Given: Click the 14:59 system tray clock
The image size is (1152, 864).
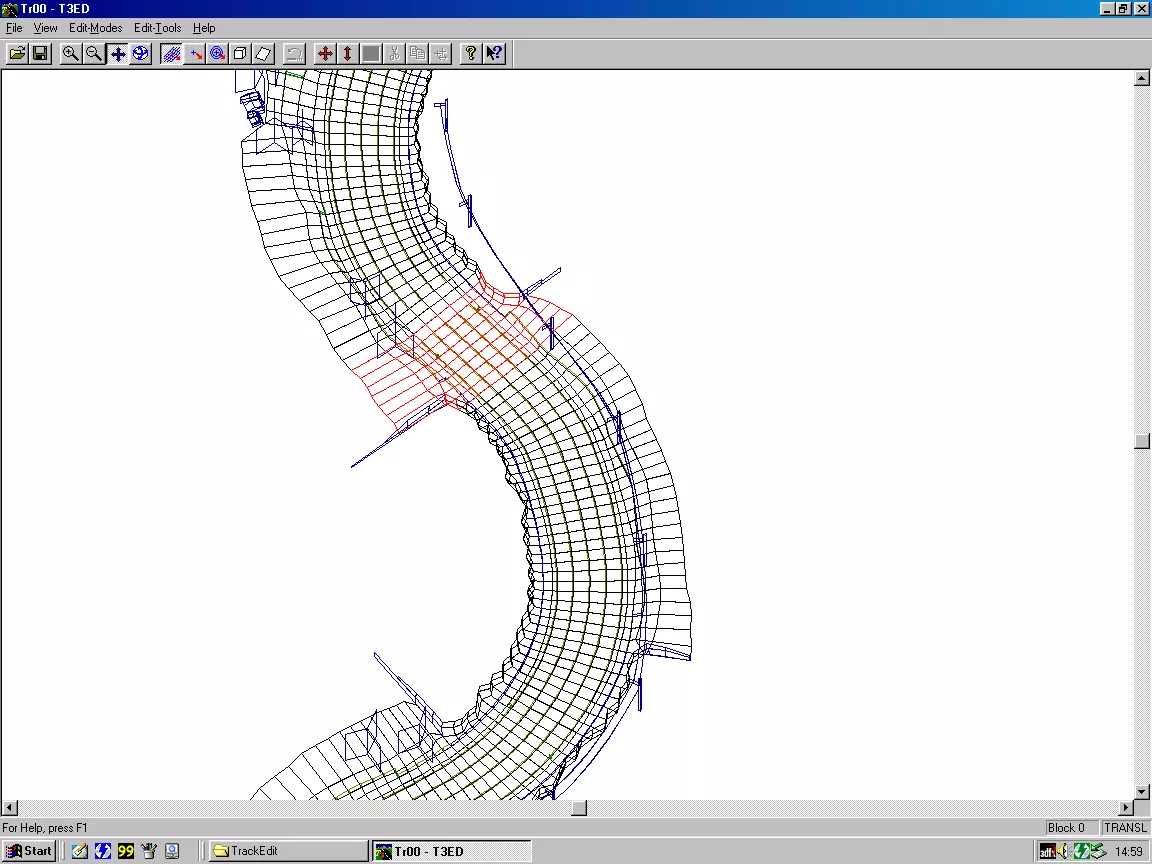Looking at the screenshot, I should point(1129,852).
